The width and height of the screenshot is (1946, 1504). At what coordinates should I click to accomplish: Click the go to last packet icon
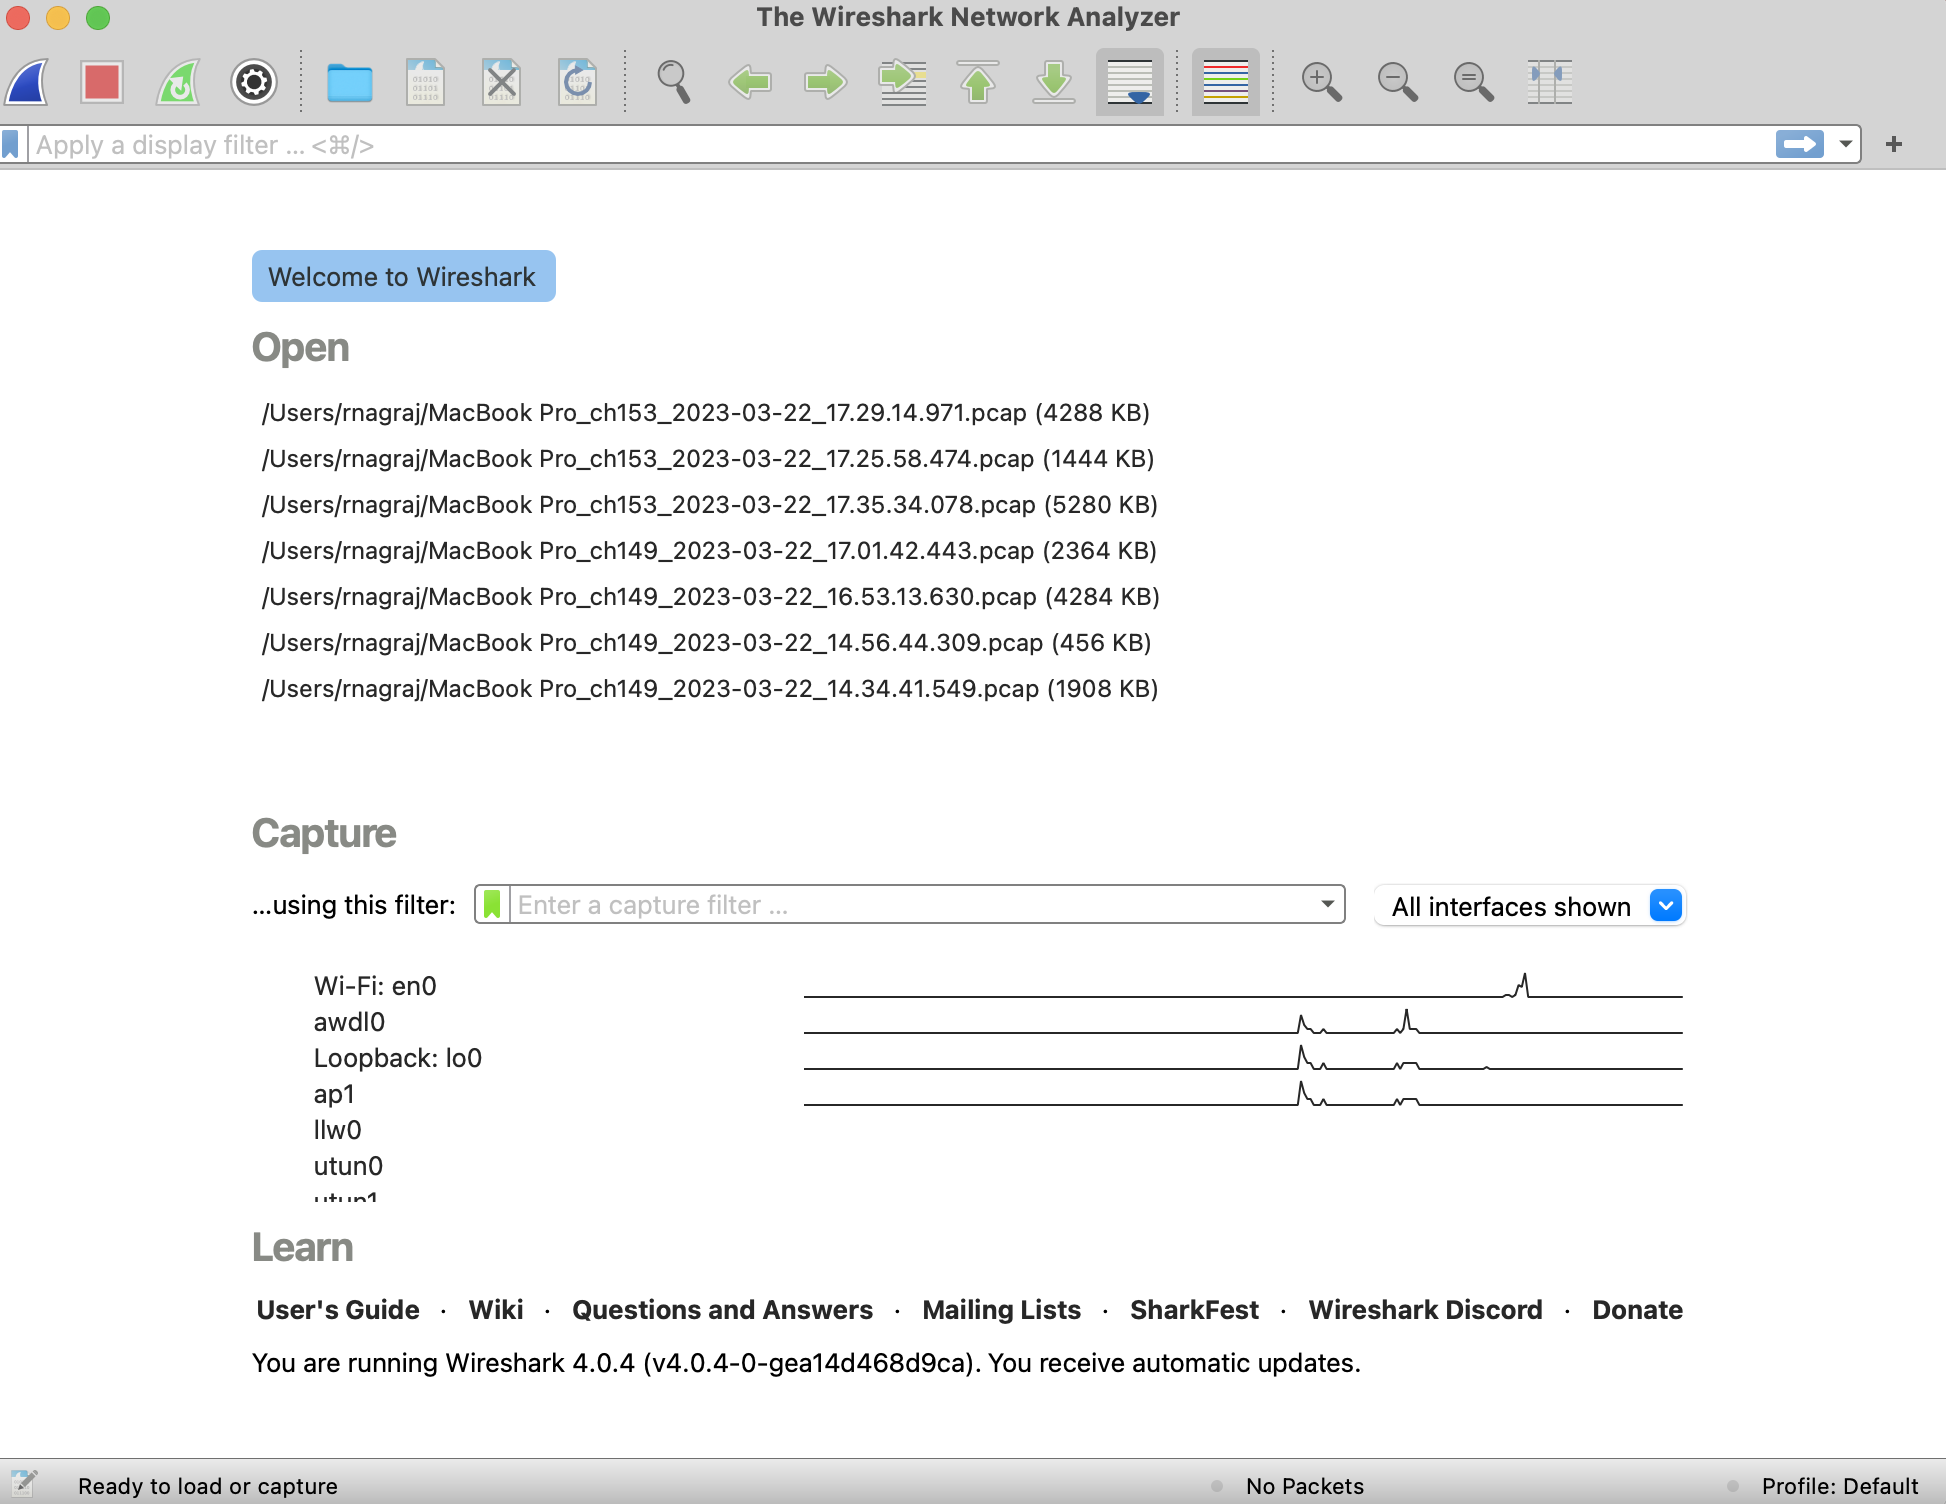click(1053, 82)
